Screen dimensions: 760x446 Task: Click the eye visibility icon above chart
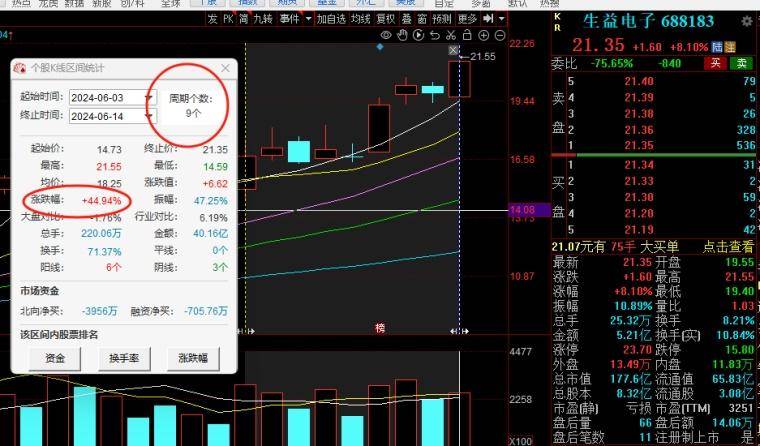pos(386,35)
